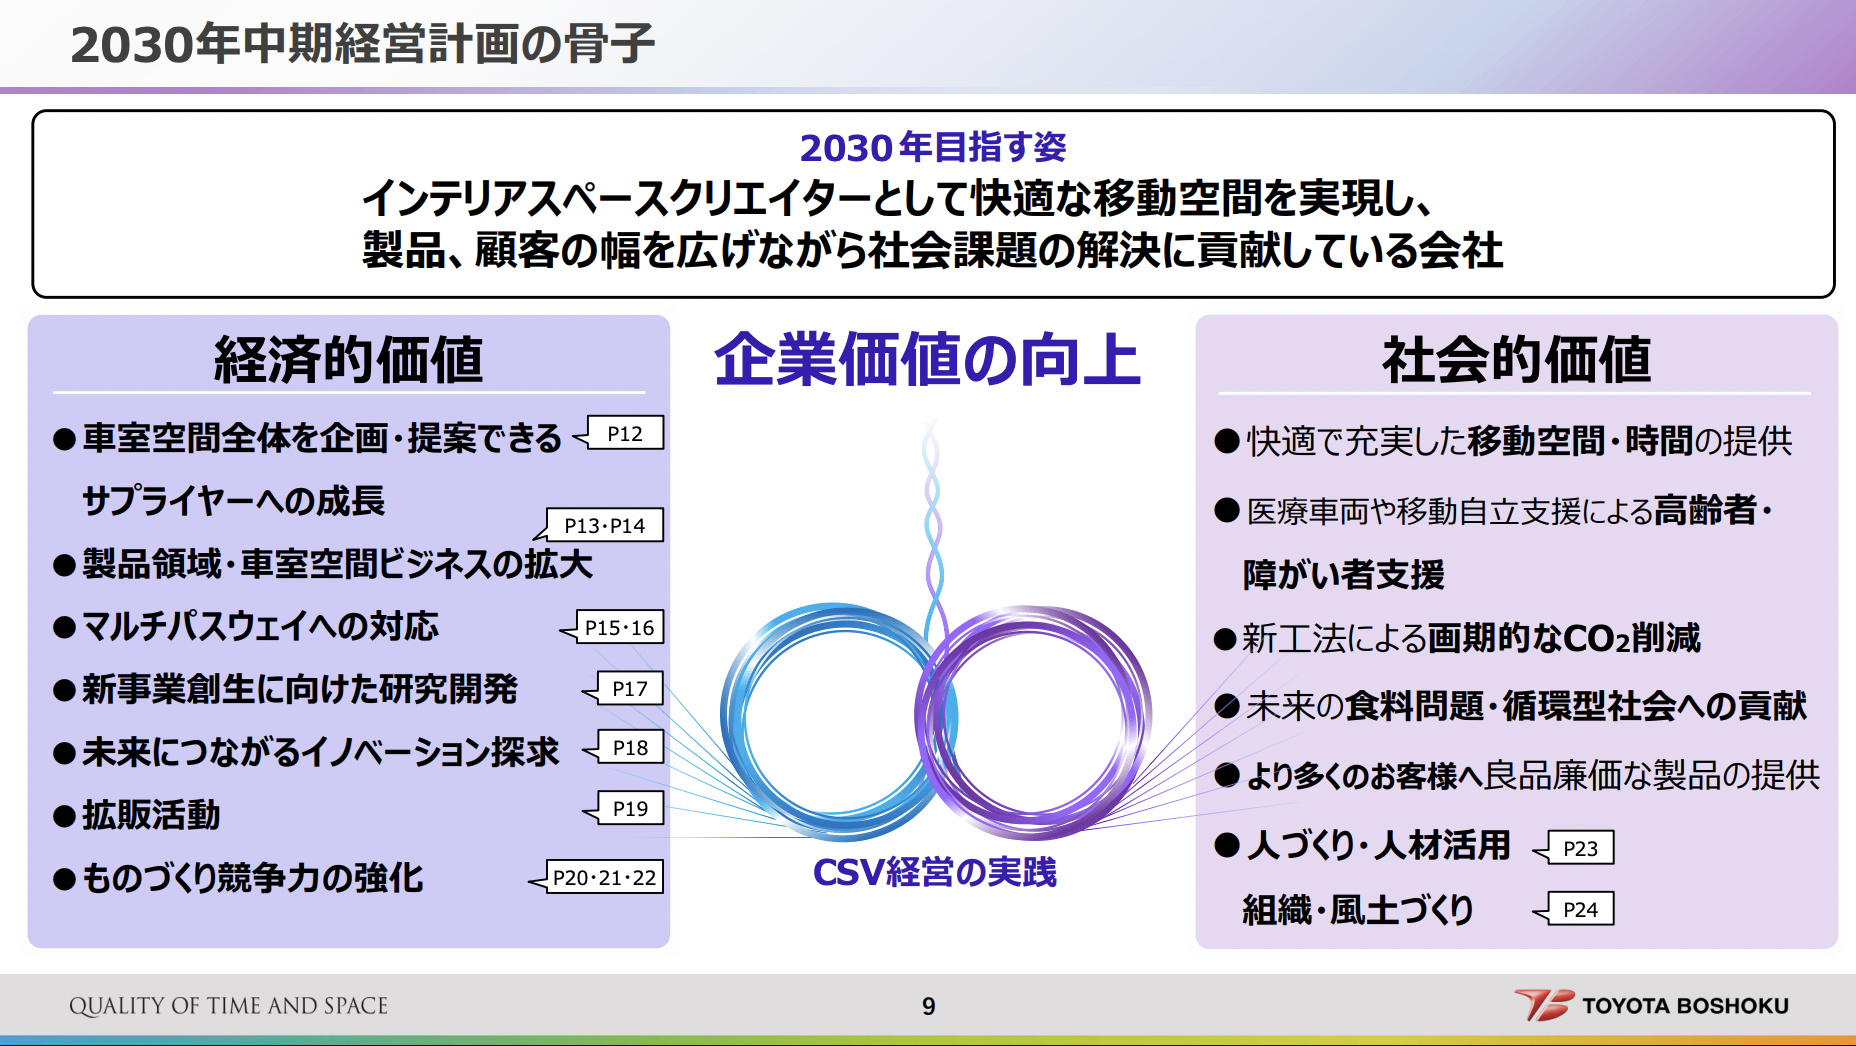Follow the P18 page reference tag

pyautogui.click(x=630, y=747)
